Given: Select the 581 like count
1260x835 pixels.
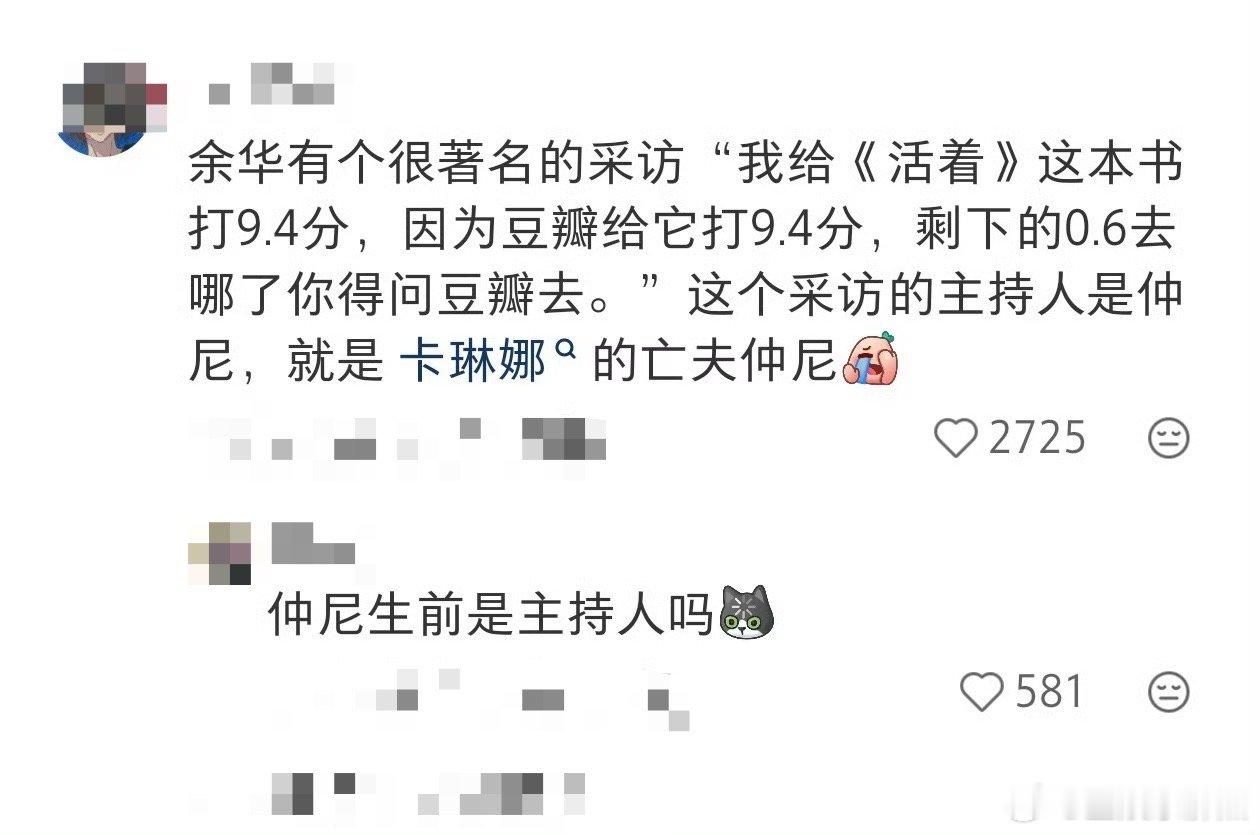Looking at the screenshot, I should [x=1049, y=691].
